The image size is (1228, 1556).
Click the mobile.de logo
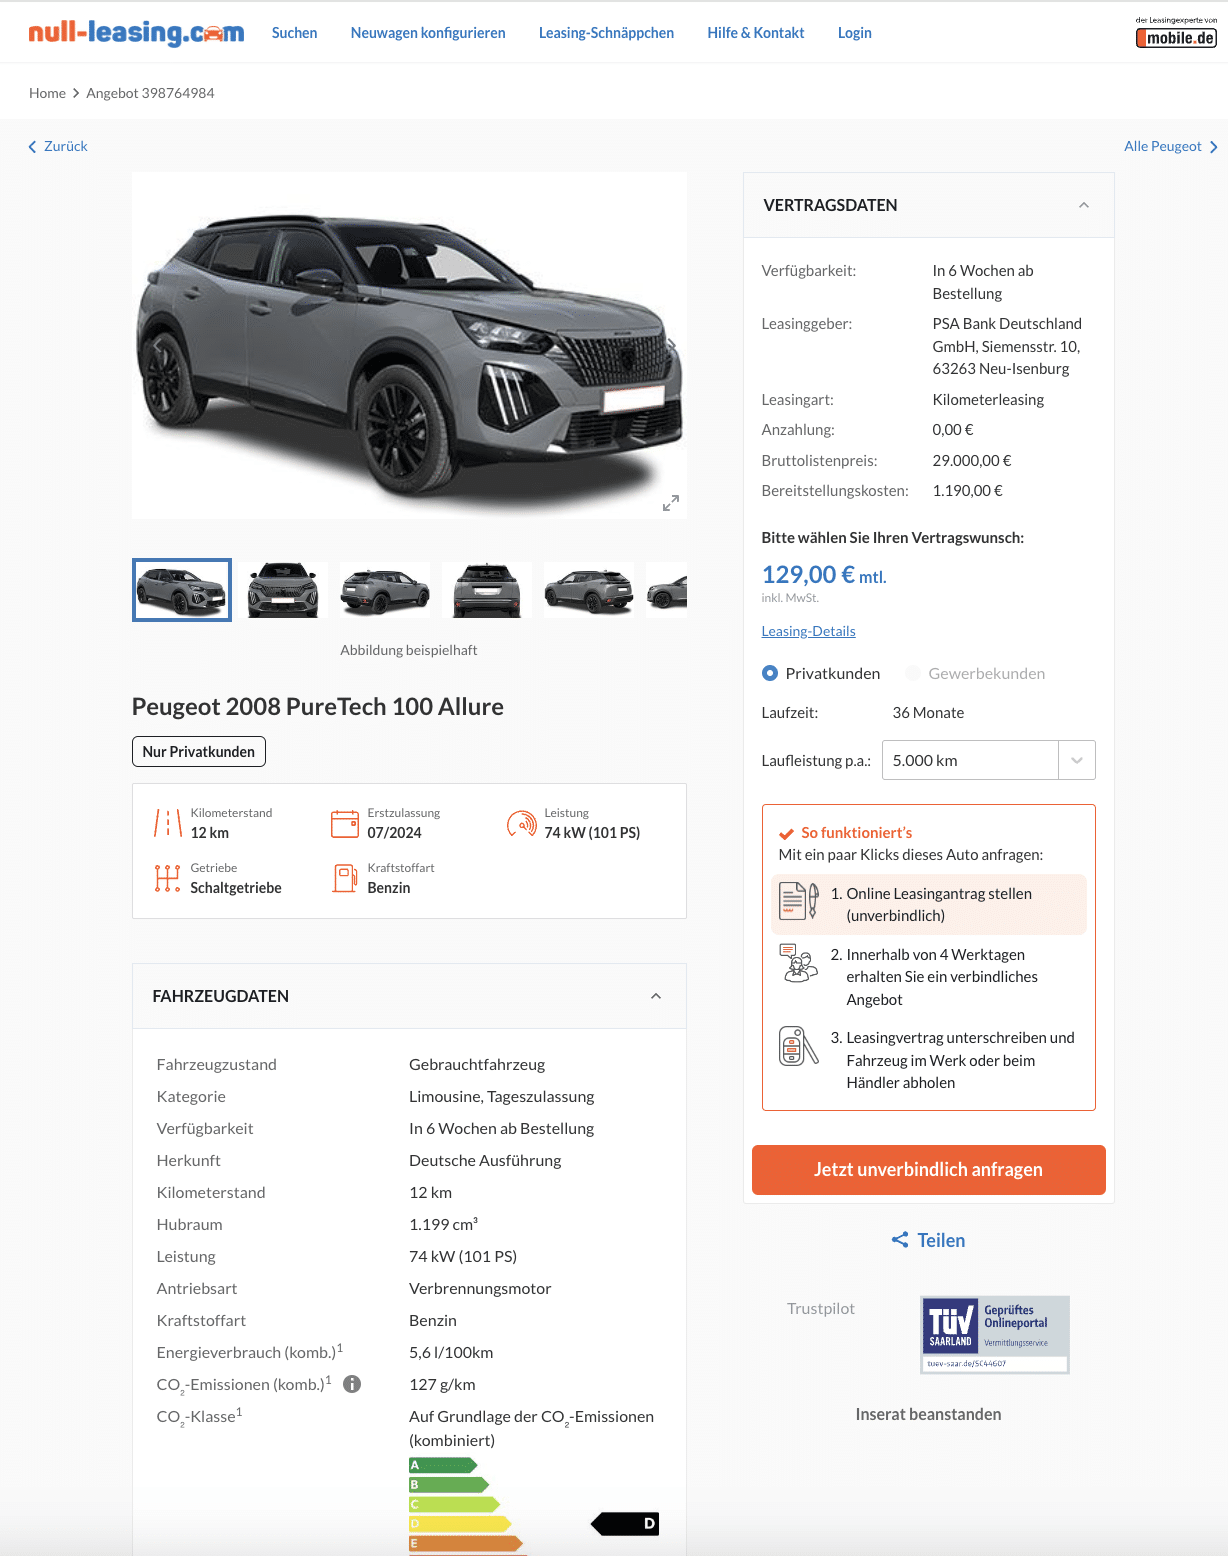[x=1176, y=33]
